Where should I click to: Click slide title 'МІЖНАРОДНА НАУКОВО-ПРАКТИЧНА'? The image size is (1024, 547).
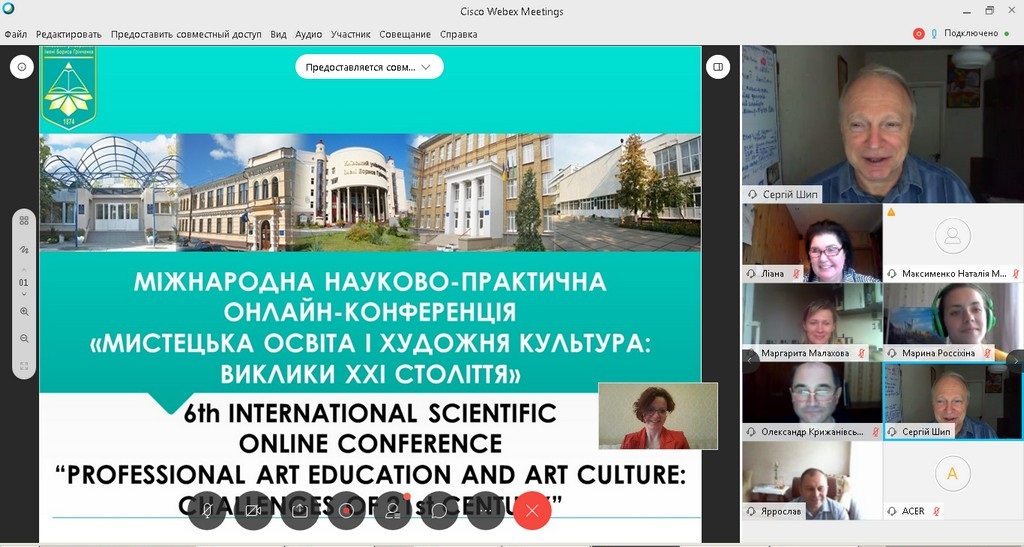click(x=370, y=282)
